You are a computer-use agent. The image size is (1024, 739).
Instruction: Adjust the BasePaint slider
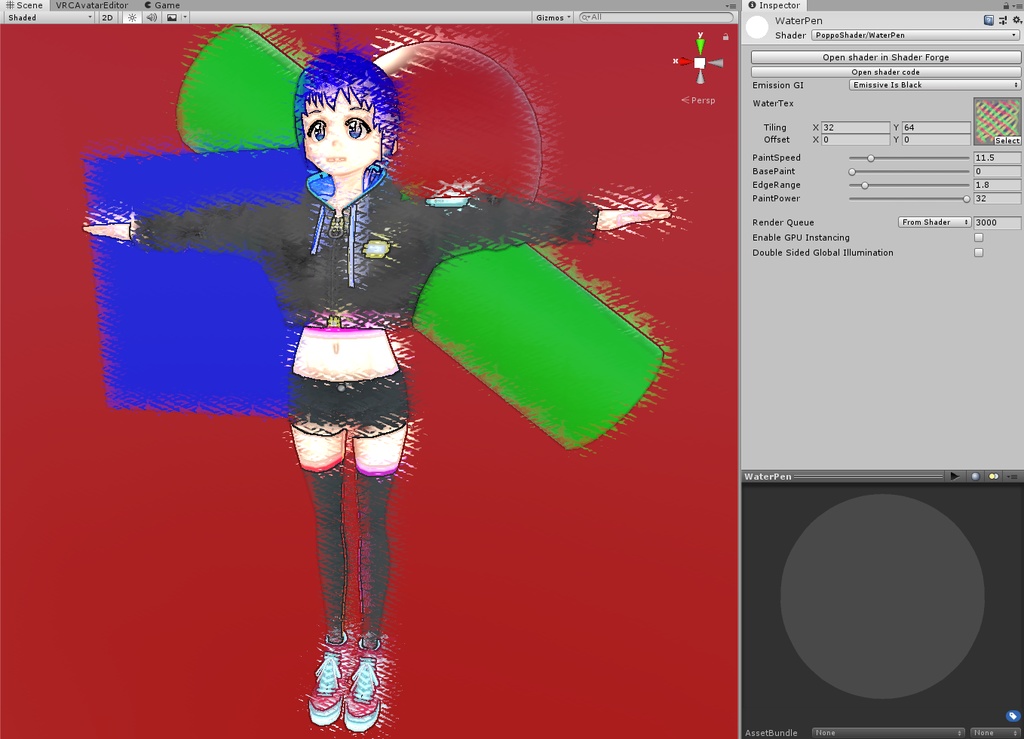tap(909, 172)
